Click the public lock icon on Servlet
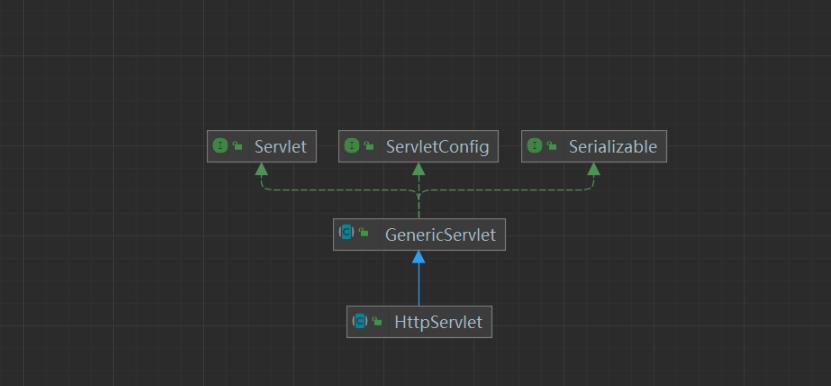Screen dimensions: 831x386 click(237, 146)
